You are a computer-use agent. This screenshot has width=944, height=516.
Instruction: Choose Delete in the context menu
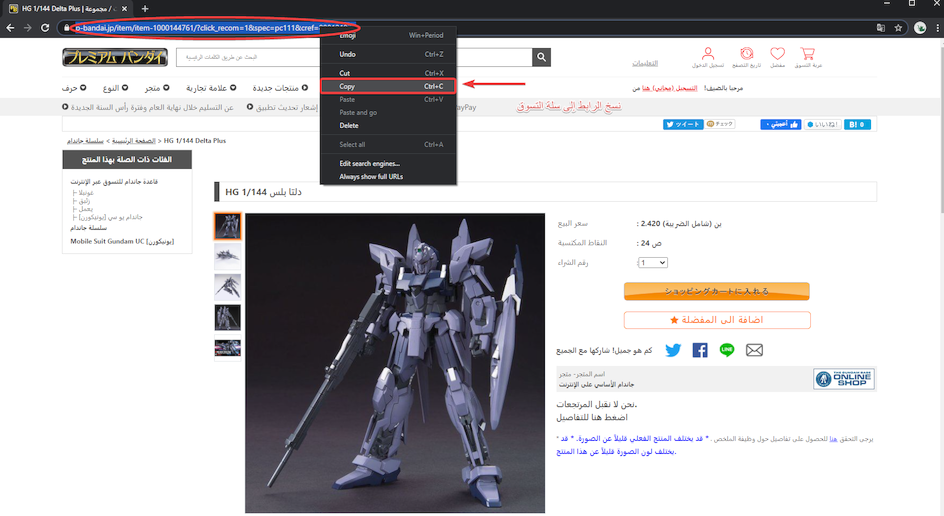pos(388,125)
